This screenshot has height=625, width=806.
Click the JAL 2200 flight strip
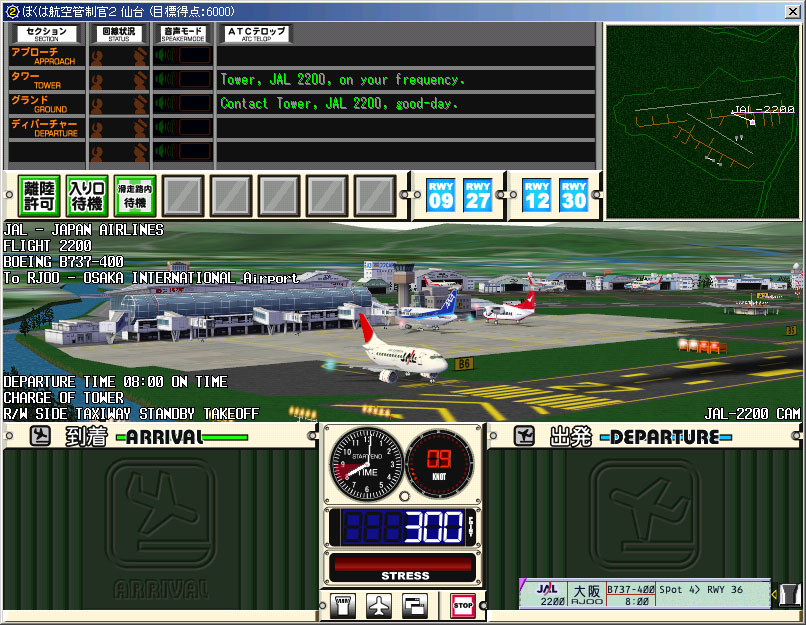pyautogui.click(x=644, y=595)
